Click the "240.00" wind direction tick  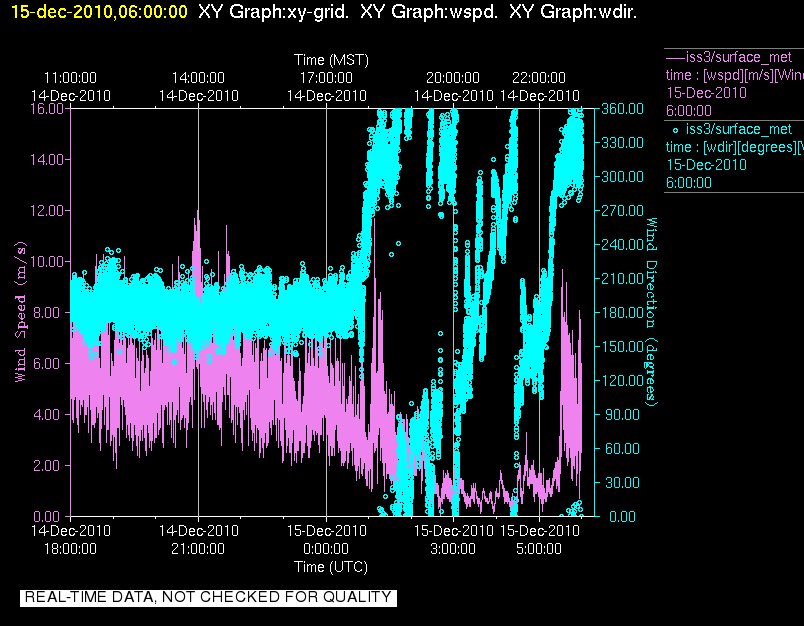click(622, 245)
